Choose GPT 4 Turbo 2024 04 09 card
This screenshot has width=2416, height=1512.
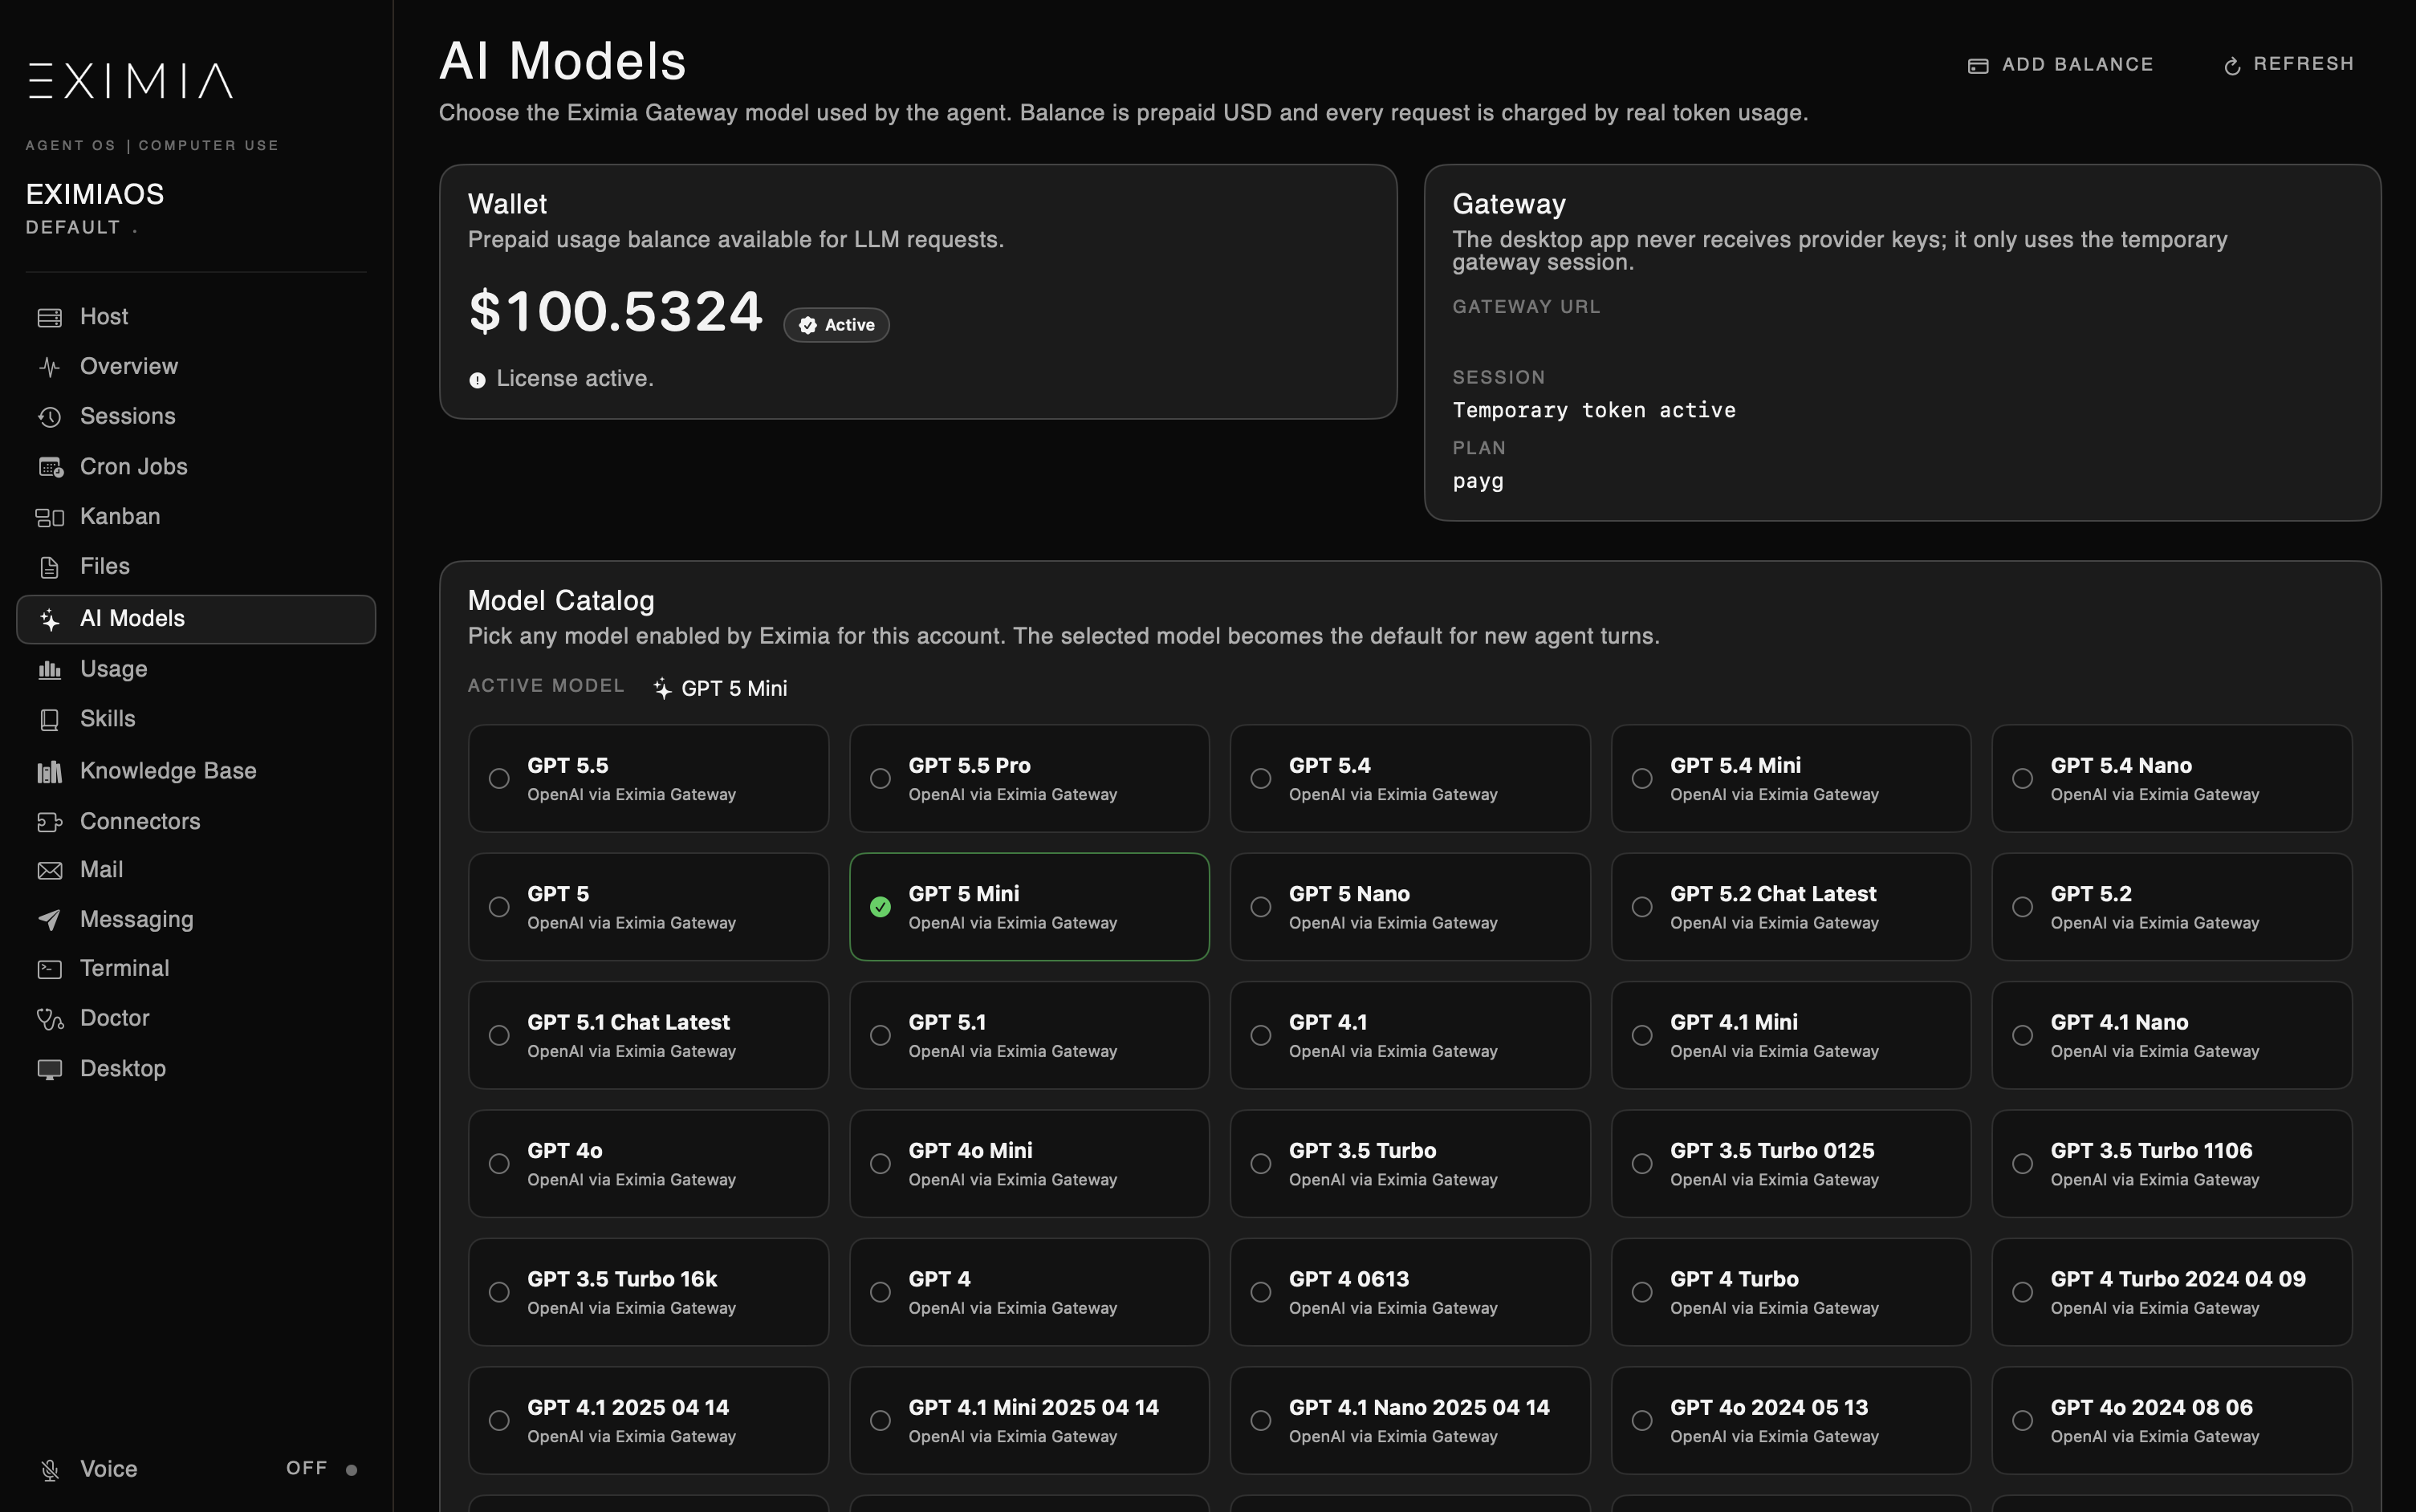point(2171,1293)
